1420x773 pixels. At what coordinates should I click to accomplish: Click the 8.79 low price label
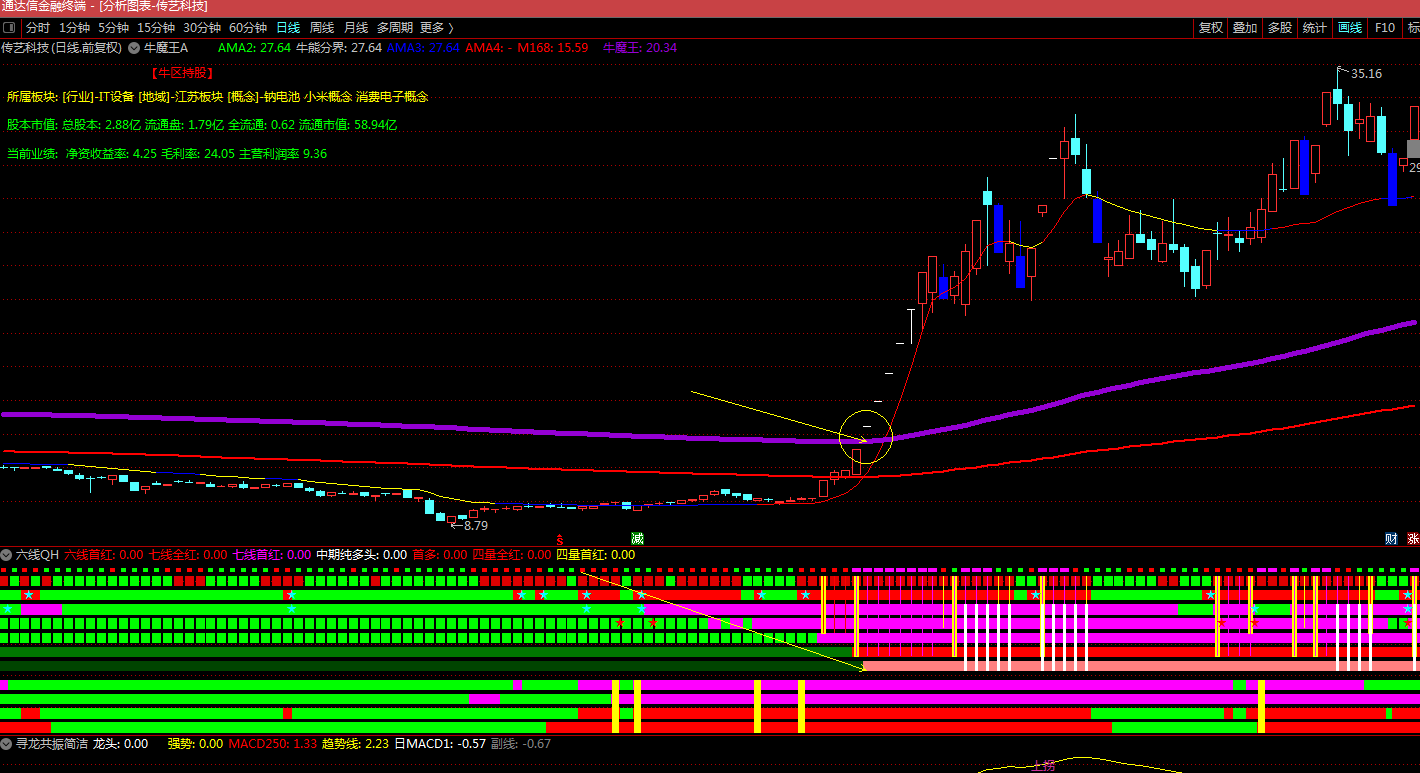pos(475,526)
